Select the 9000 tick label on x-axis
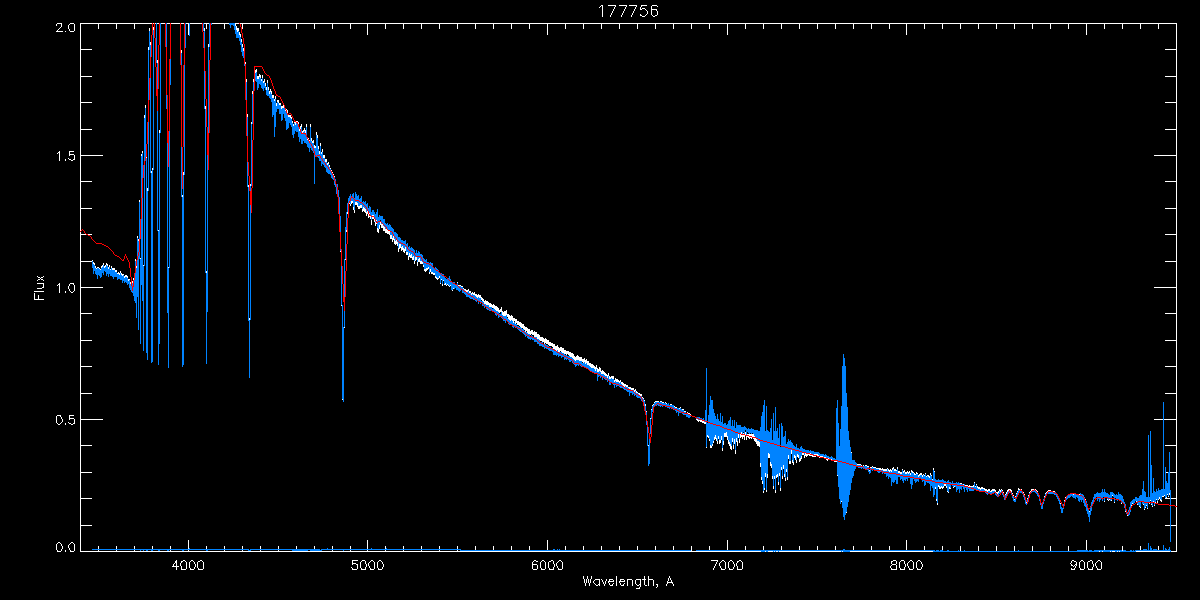 tap(1086, 564)
